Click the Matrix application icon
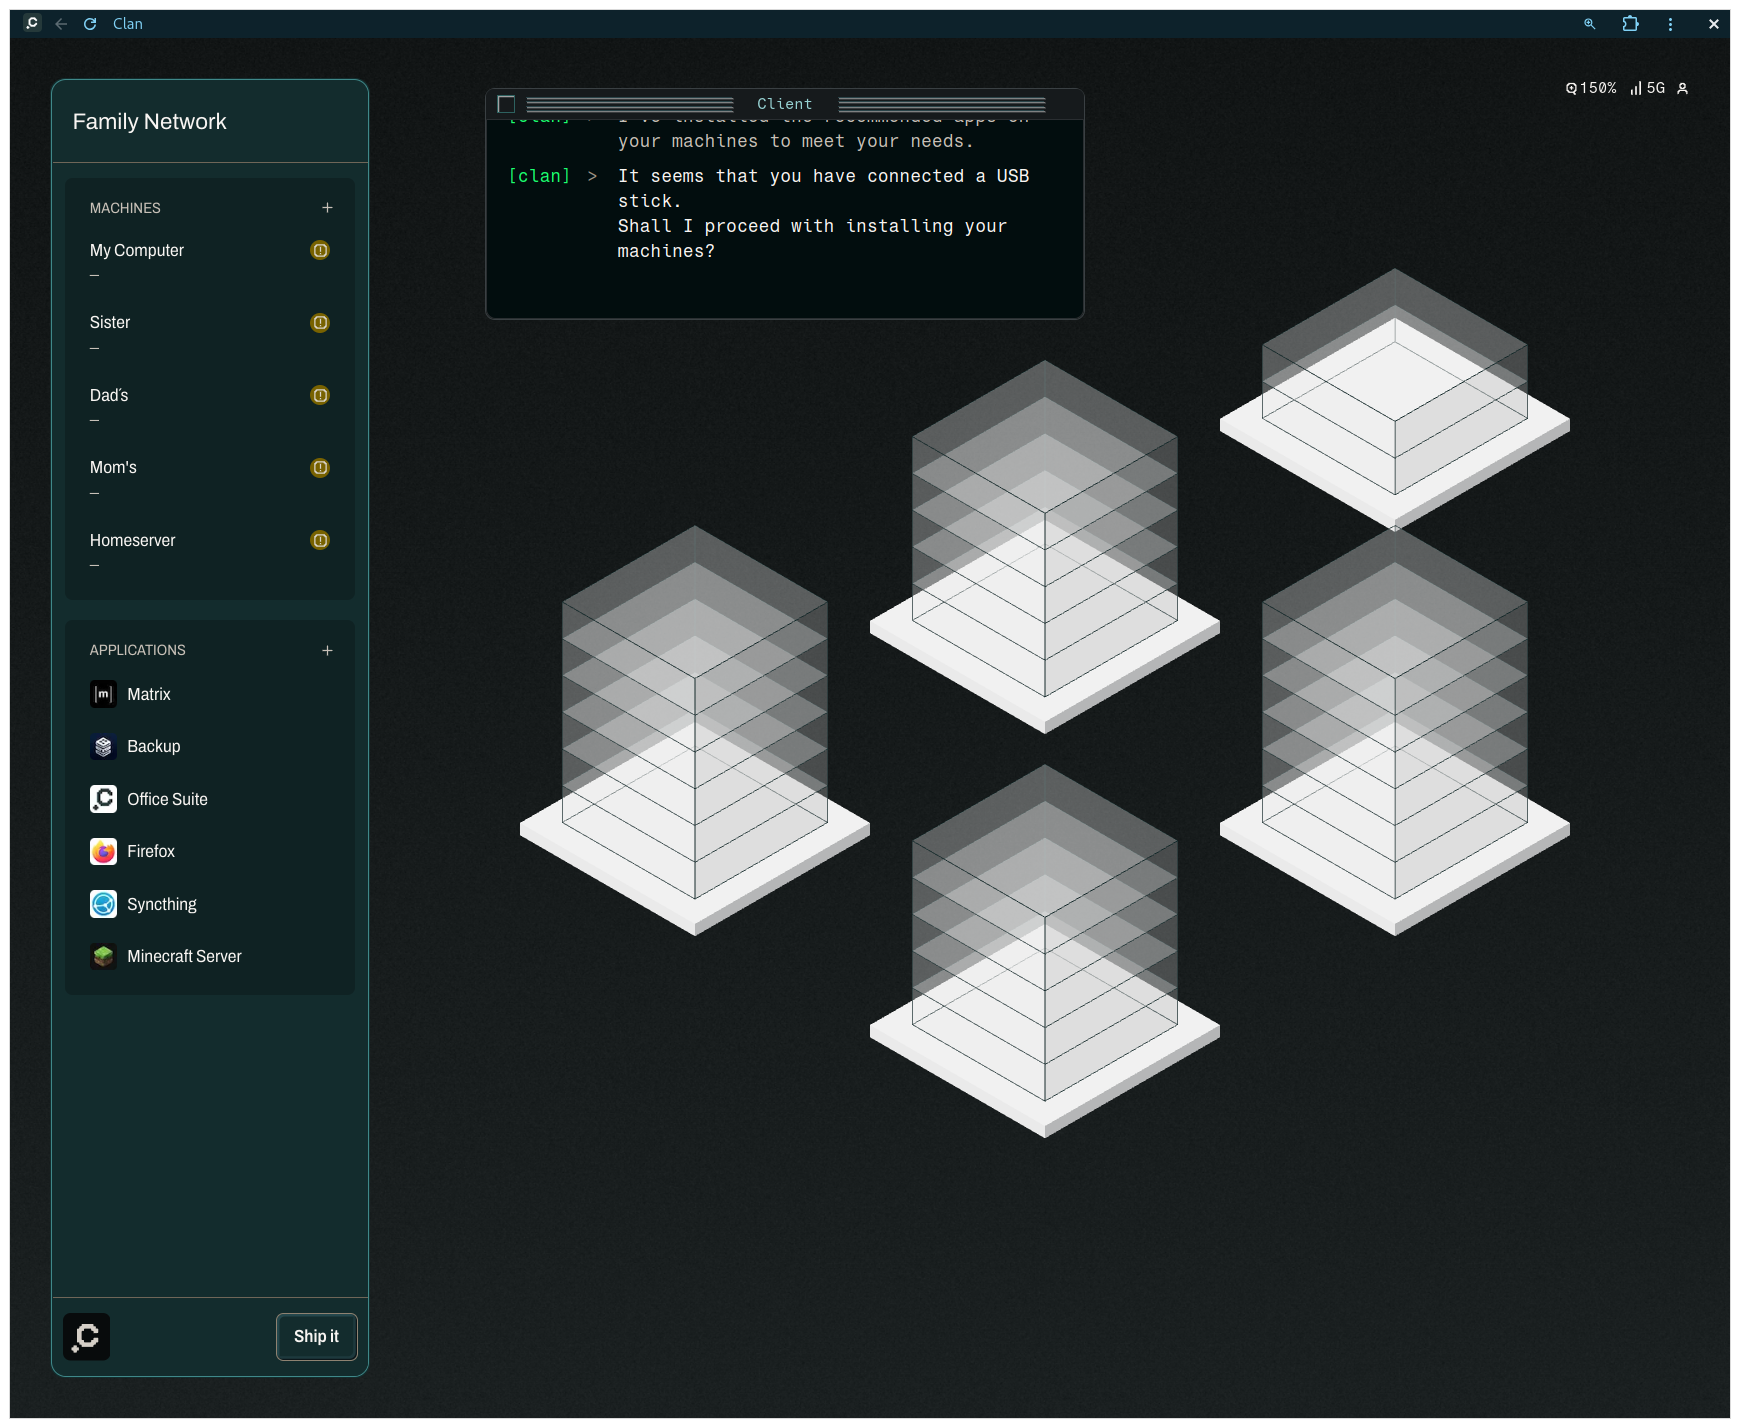Image resolution: width=1740 pixels, height=1428 pixels. pyautogui.click(x=103, y=694)
